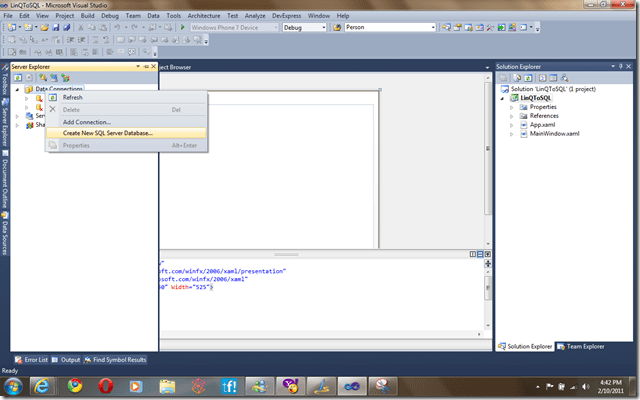Click the Start Debugging green arrow

pos(182,28)
